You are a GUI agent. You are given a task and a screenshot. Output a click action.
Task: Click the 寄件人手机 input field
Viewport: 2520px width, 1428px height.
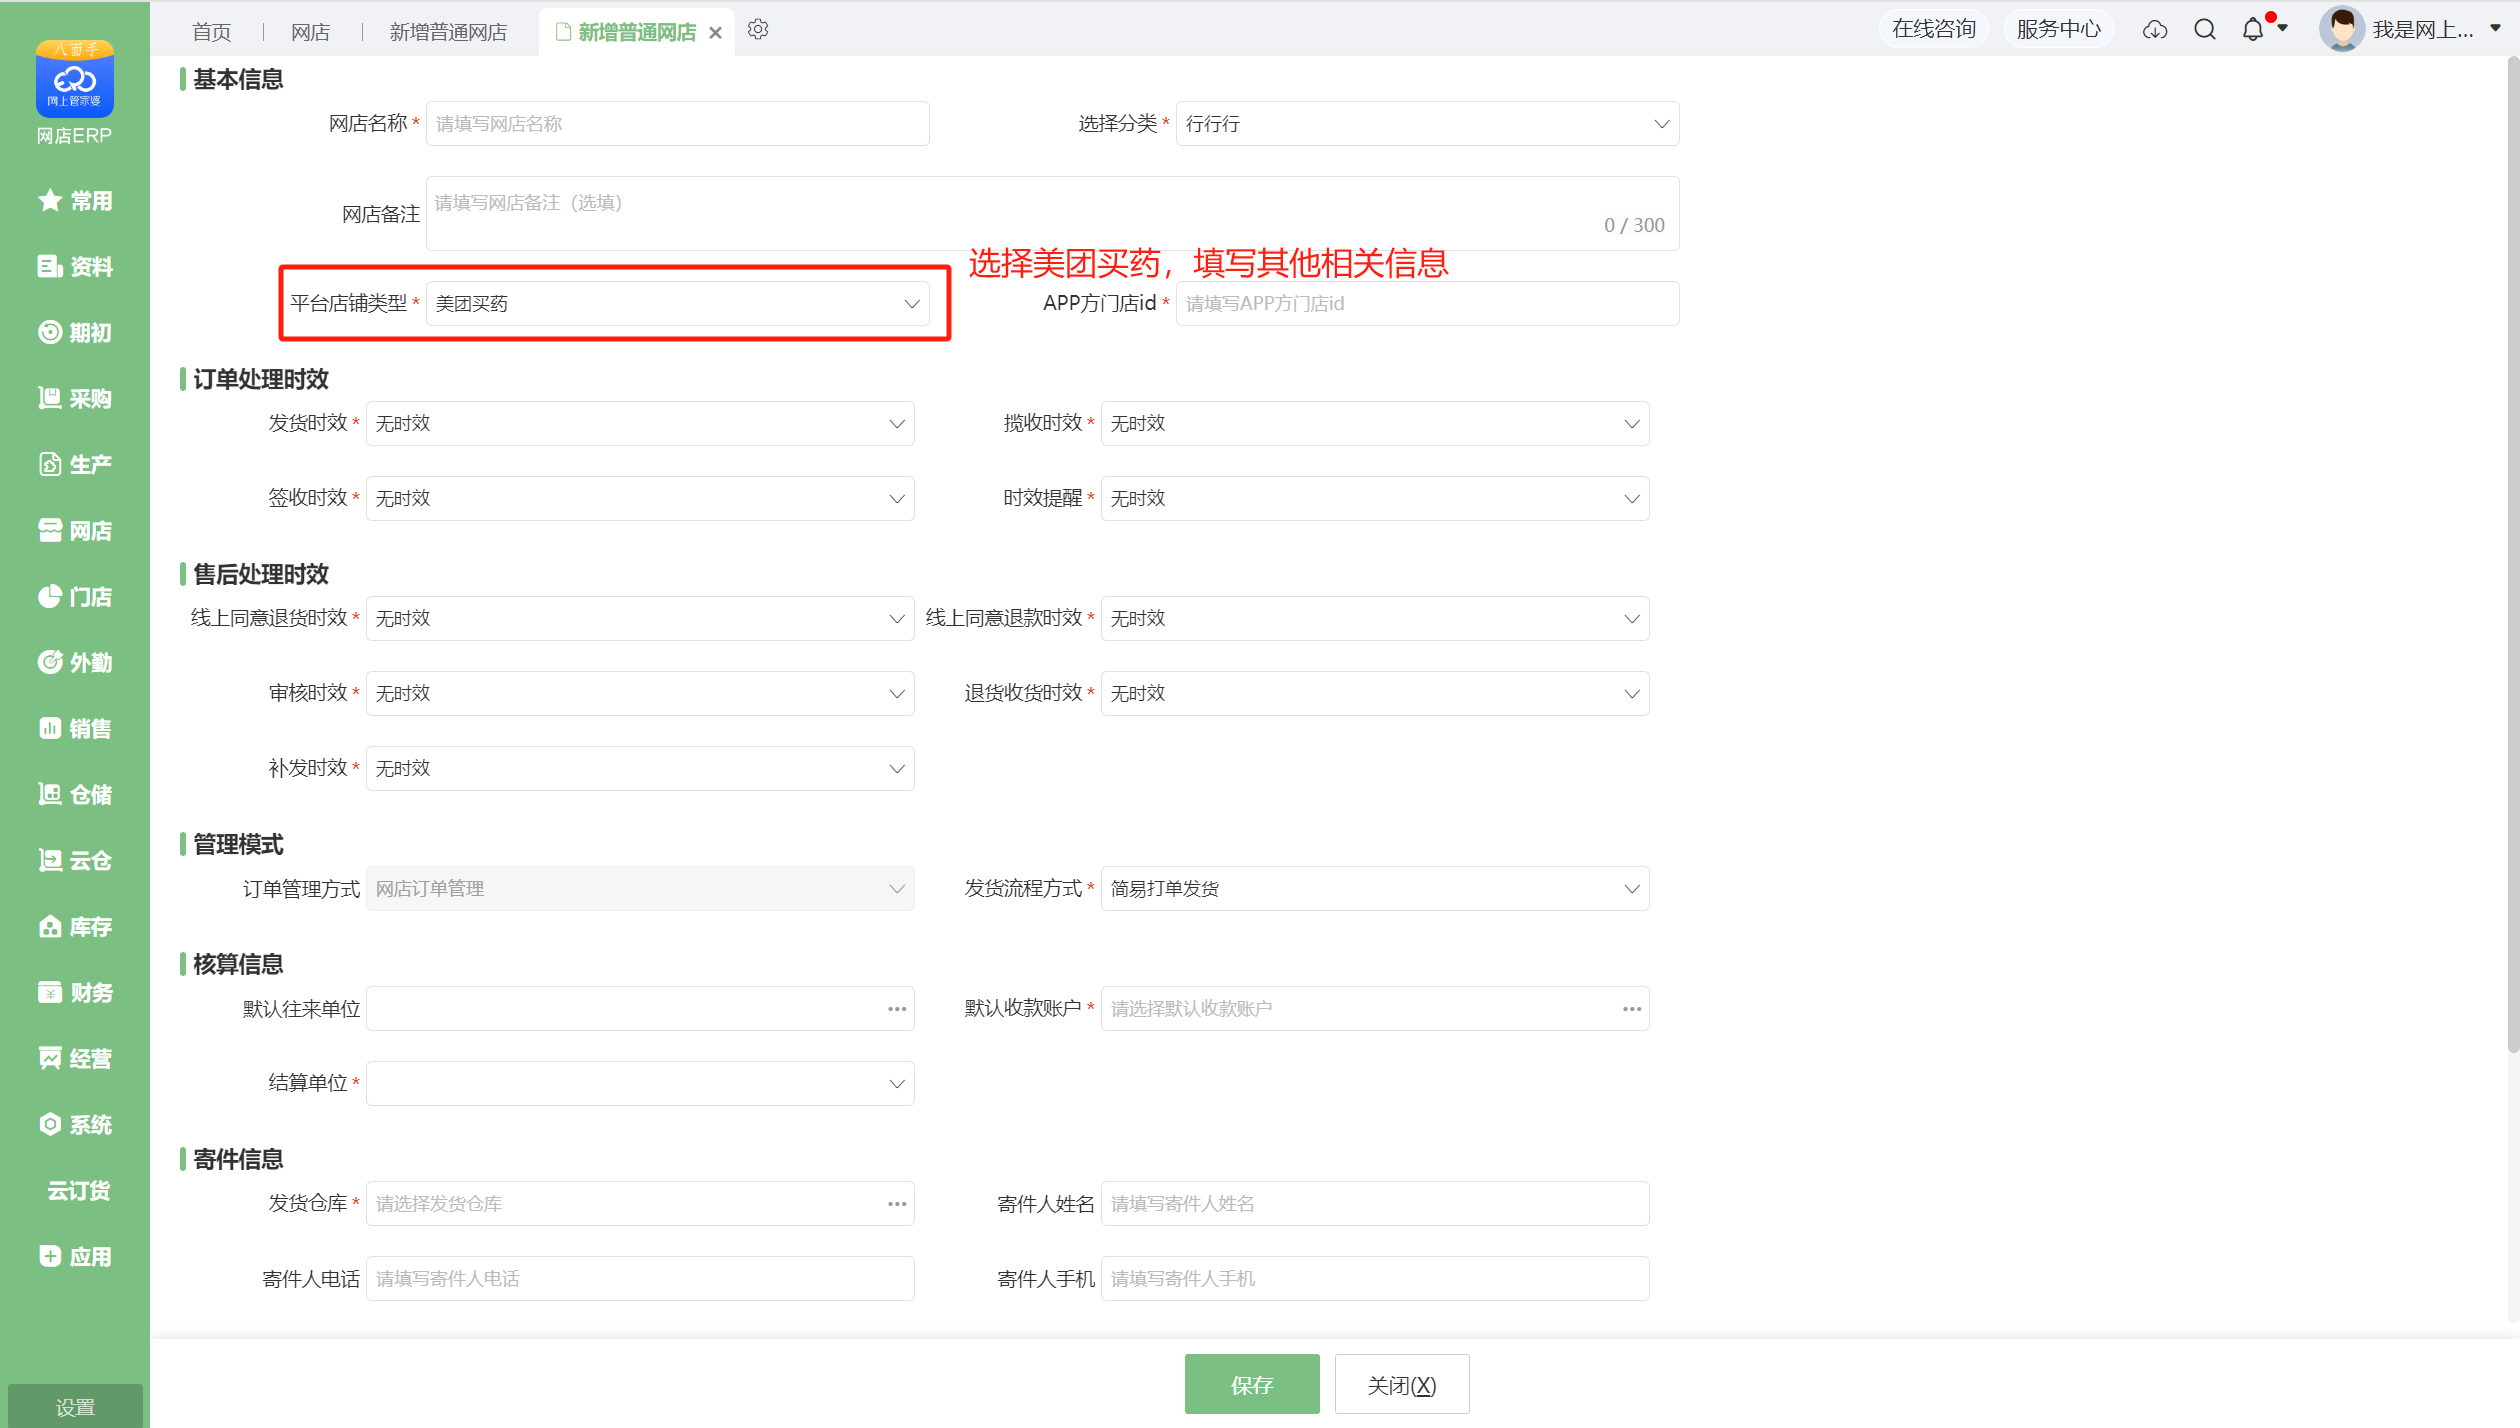pos(1375,1279)
